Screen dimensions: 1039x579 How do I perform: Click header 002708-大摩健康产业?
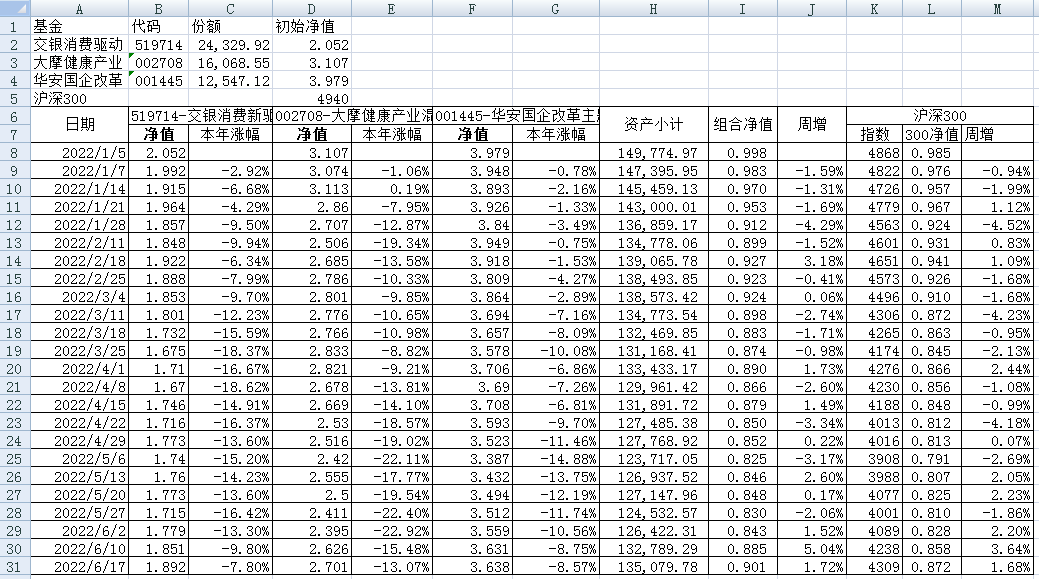(x=353, y=115)
